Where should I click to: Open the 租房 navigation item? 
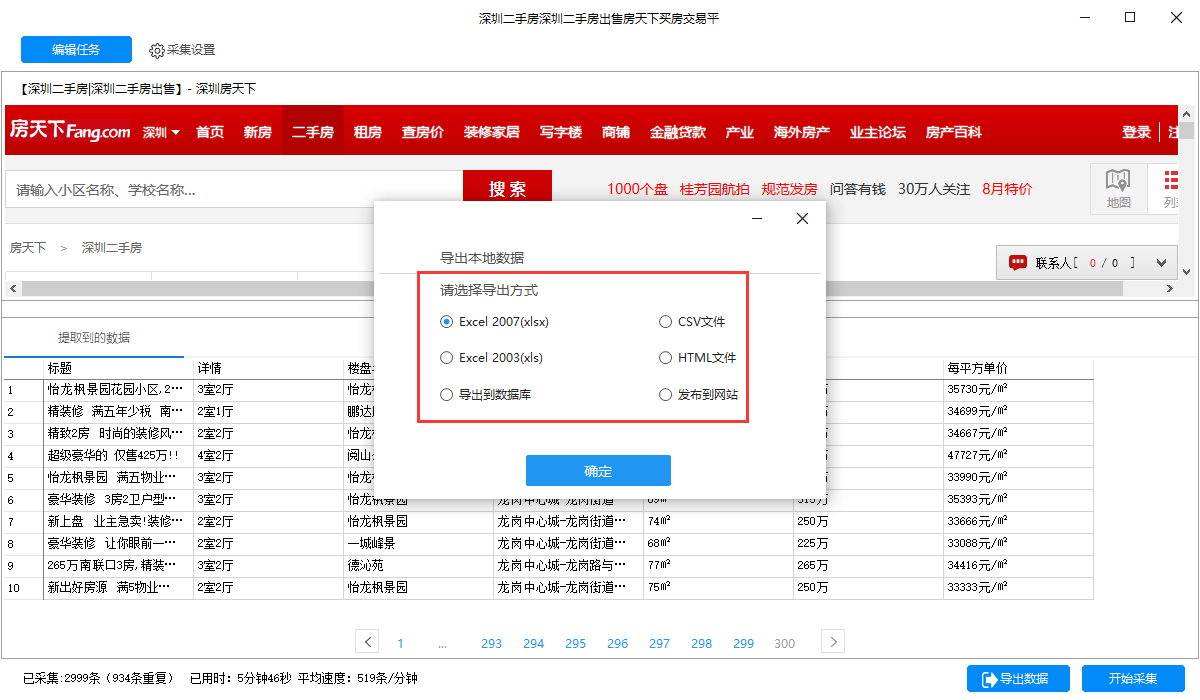367,132
